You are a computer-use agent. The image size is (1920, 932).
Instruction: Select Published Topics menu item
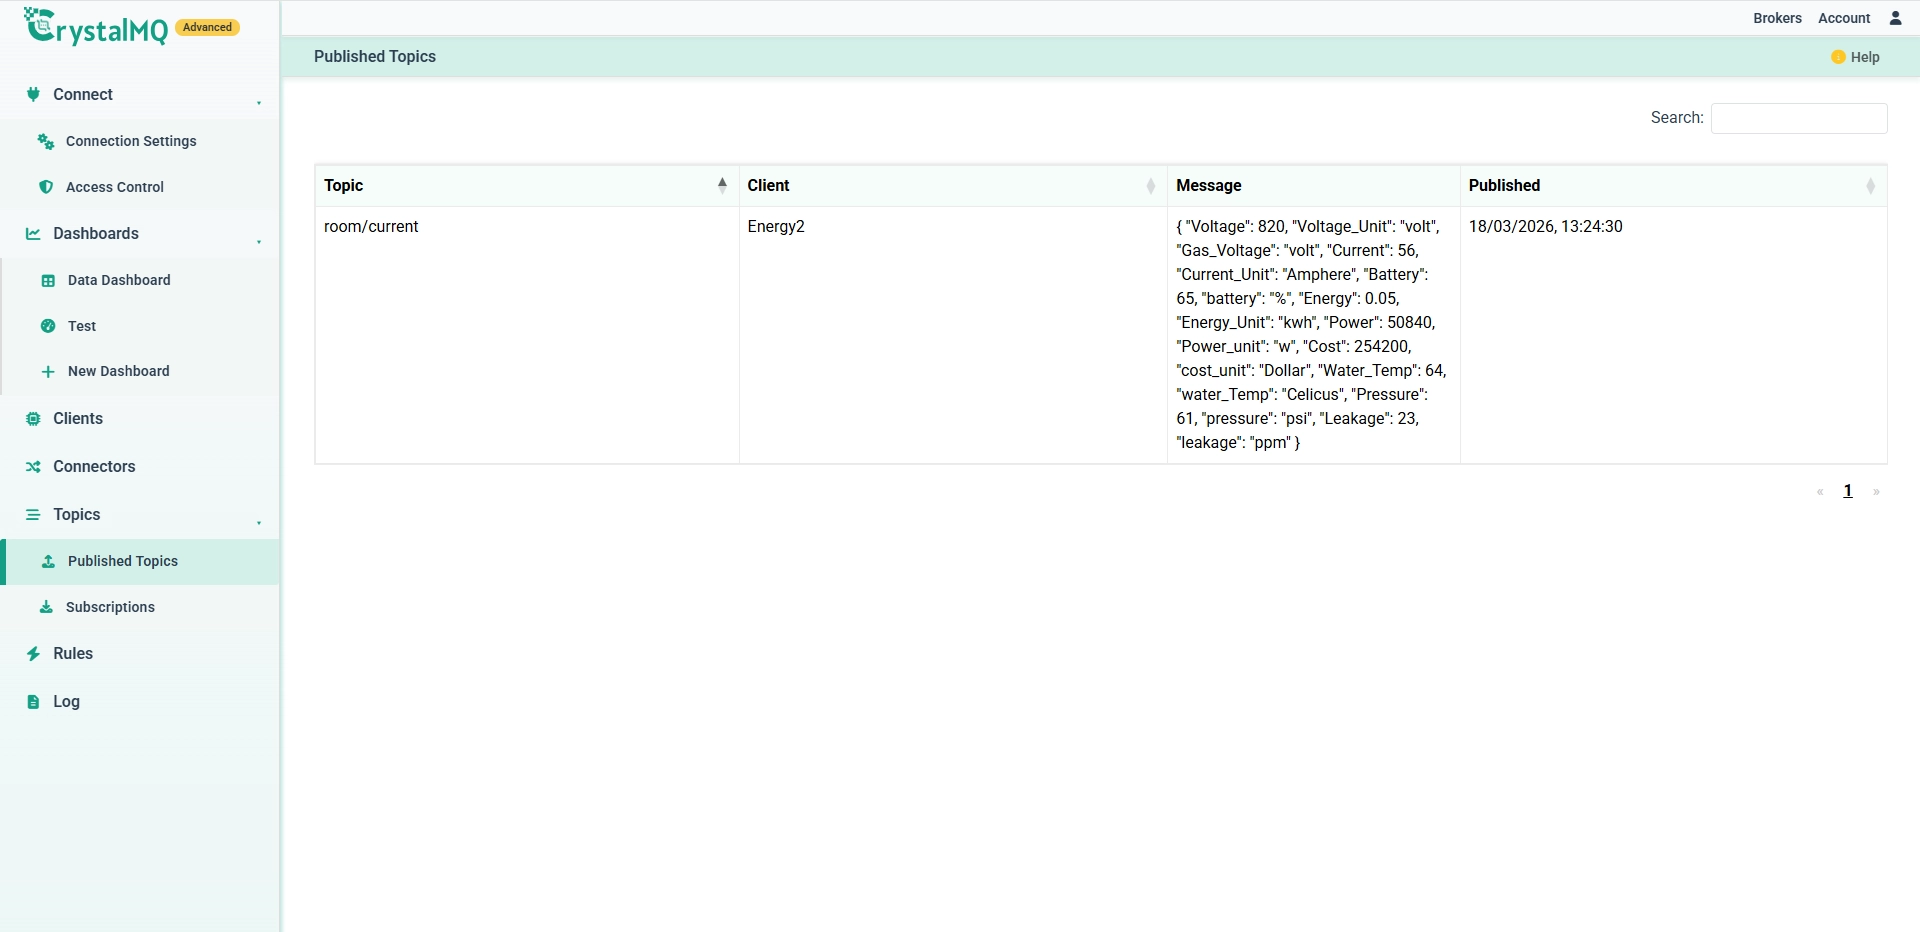(140, 561)
